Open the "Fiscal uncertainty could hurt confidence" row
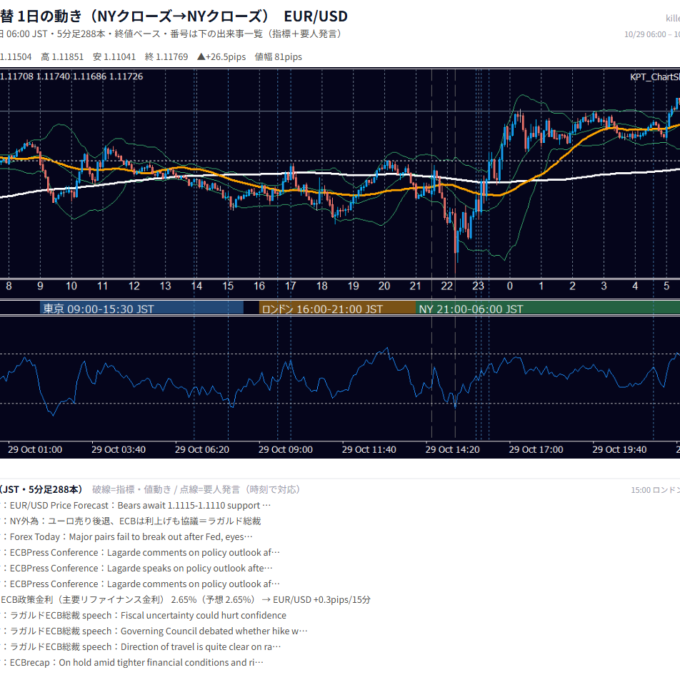Screen dimensions: 680x680 pos(144,615)
